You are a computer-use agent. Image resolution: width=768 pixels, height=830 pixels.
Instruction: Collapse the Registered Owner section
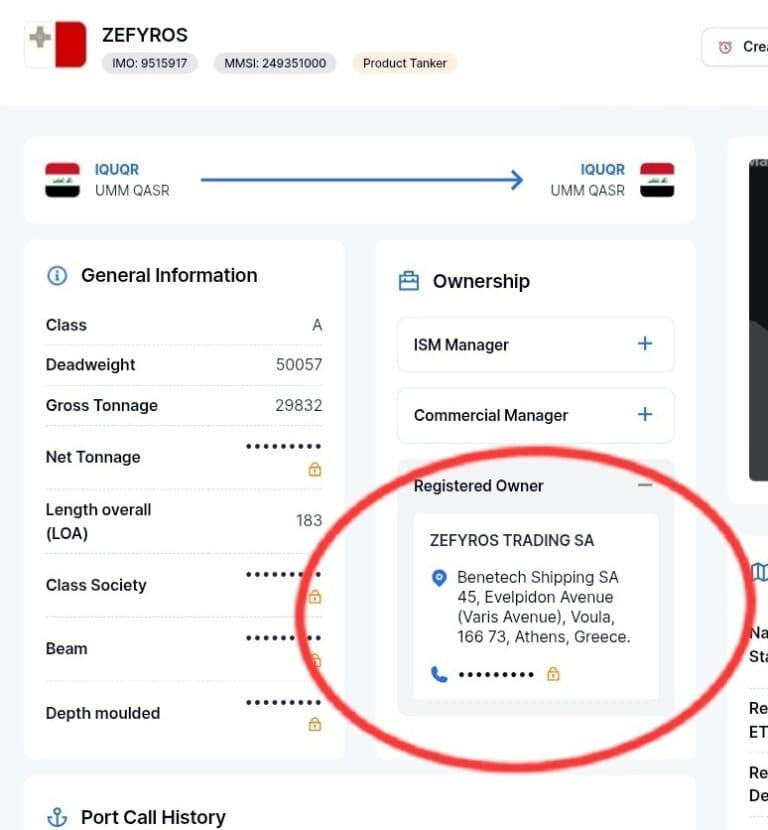pos(645,485)
